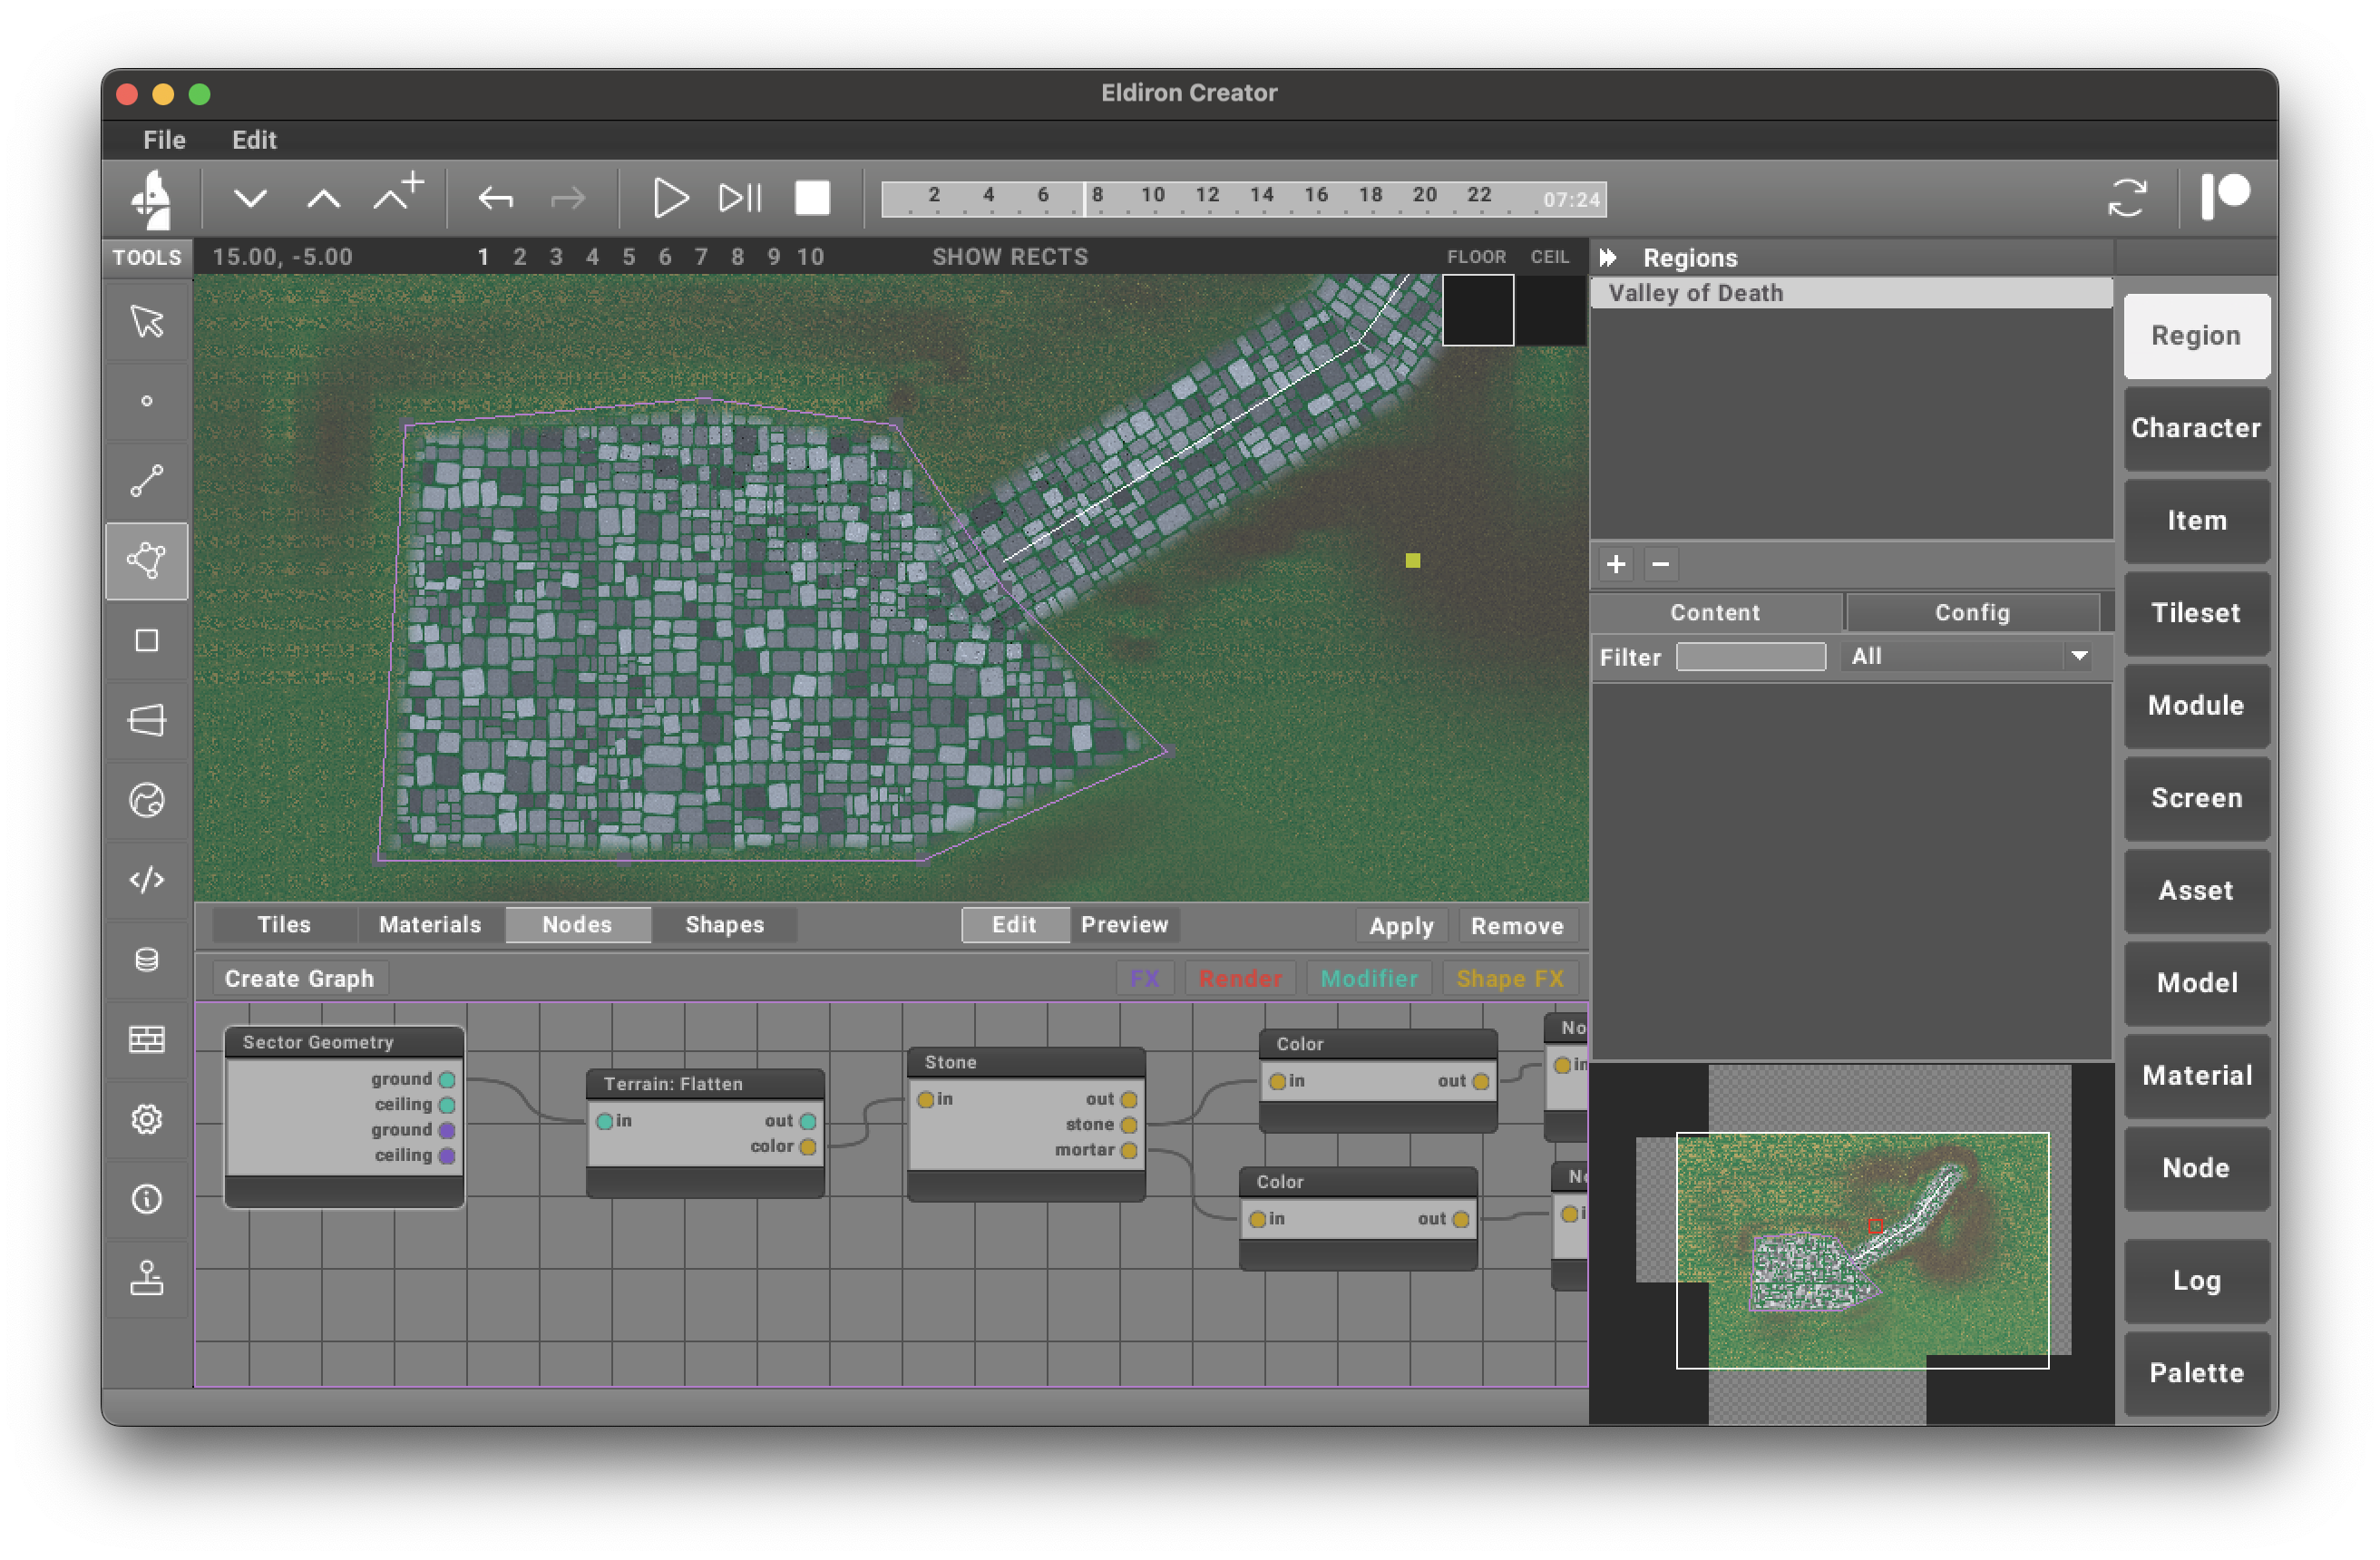
Task: Open the code editor tool
Action: pyautogui.click(x=147, y=879)
